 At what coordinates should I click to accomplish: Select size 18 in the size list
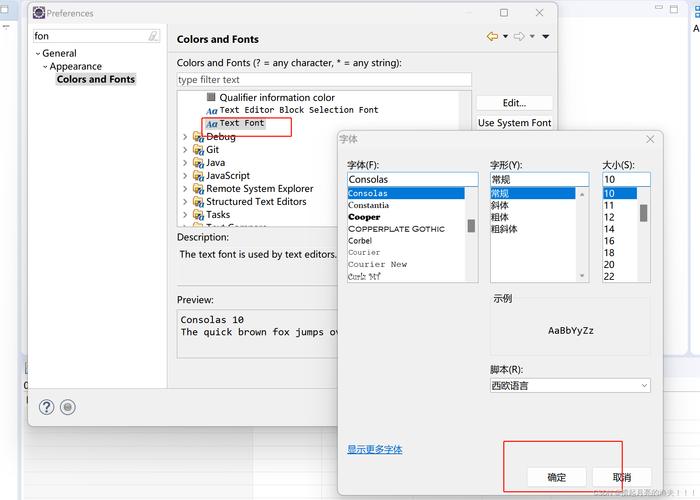[609, 253]
